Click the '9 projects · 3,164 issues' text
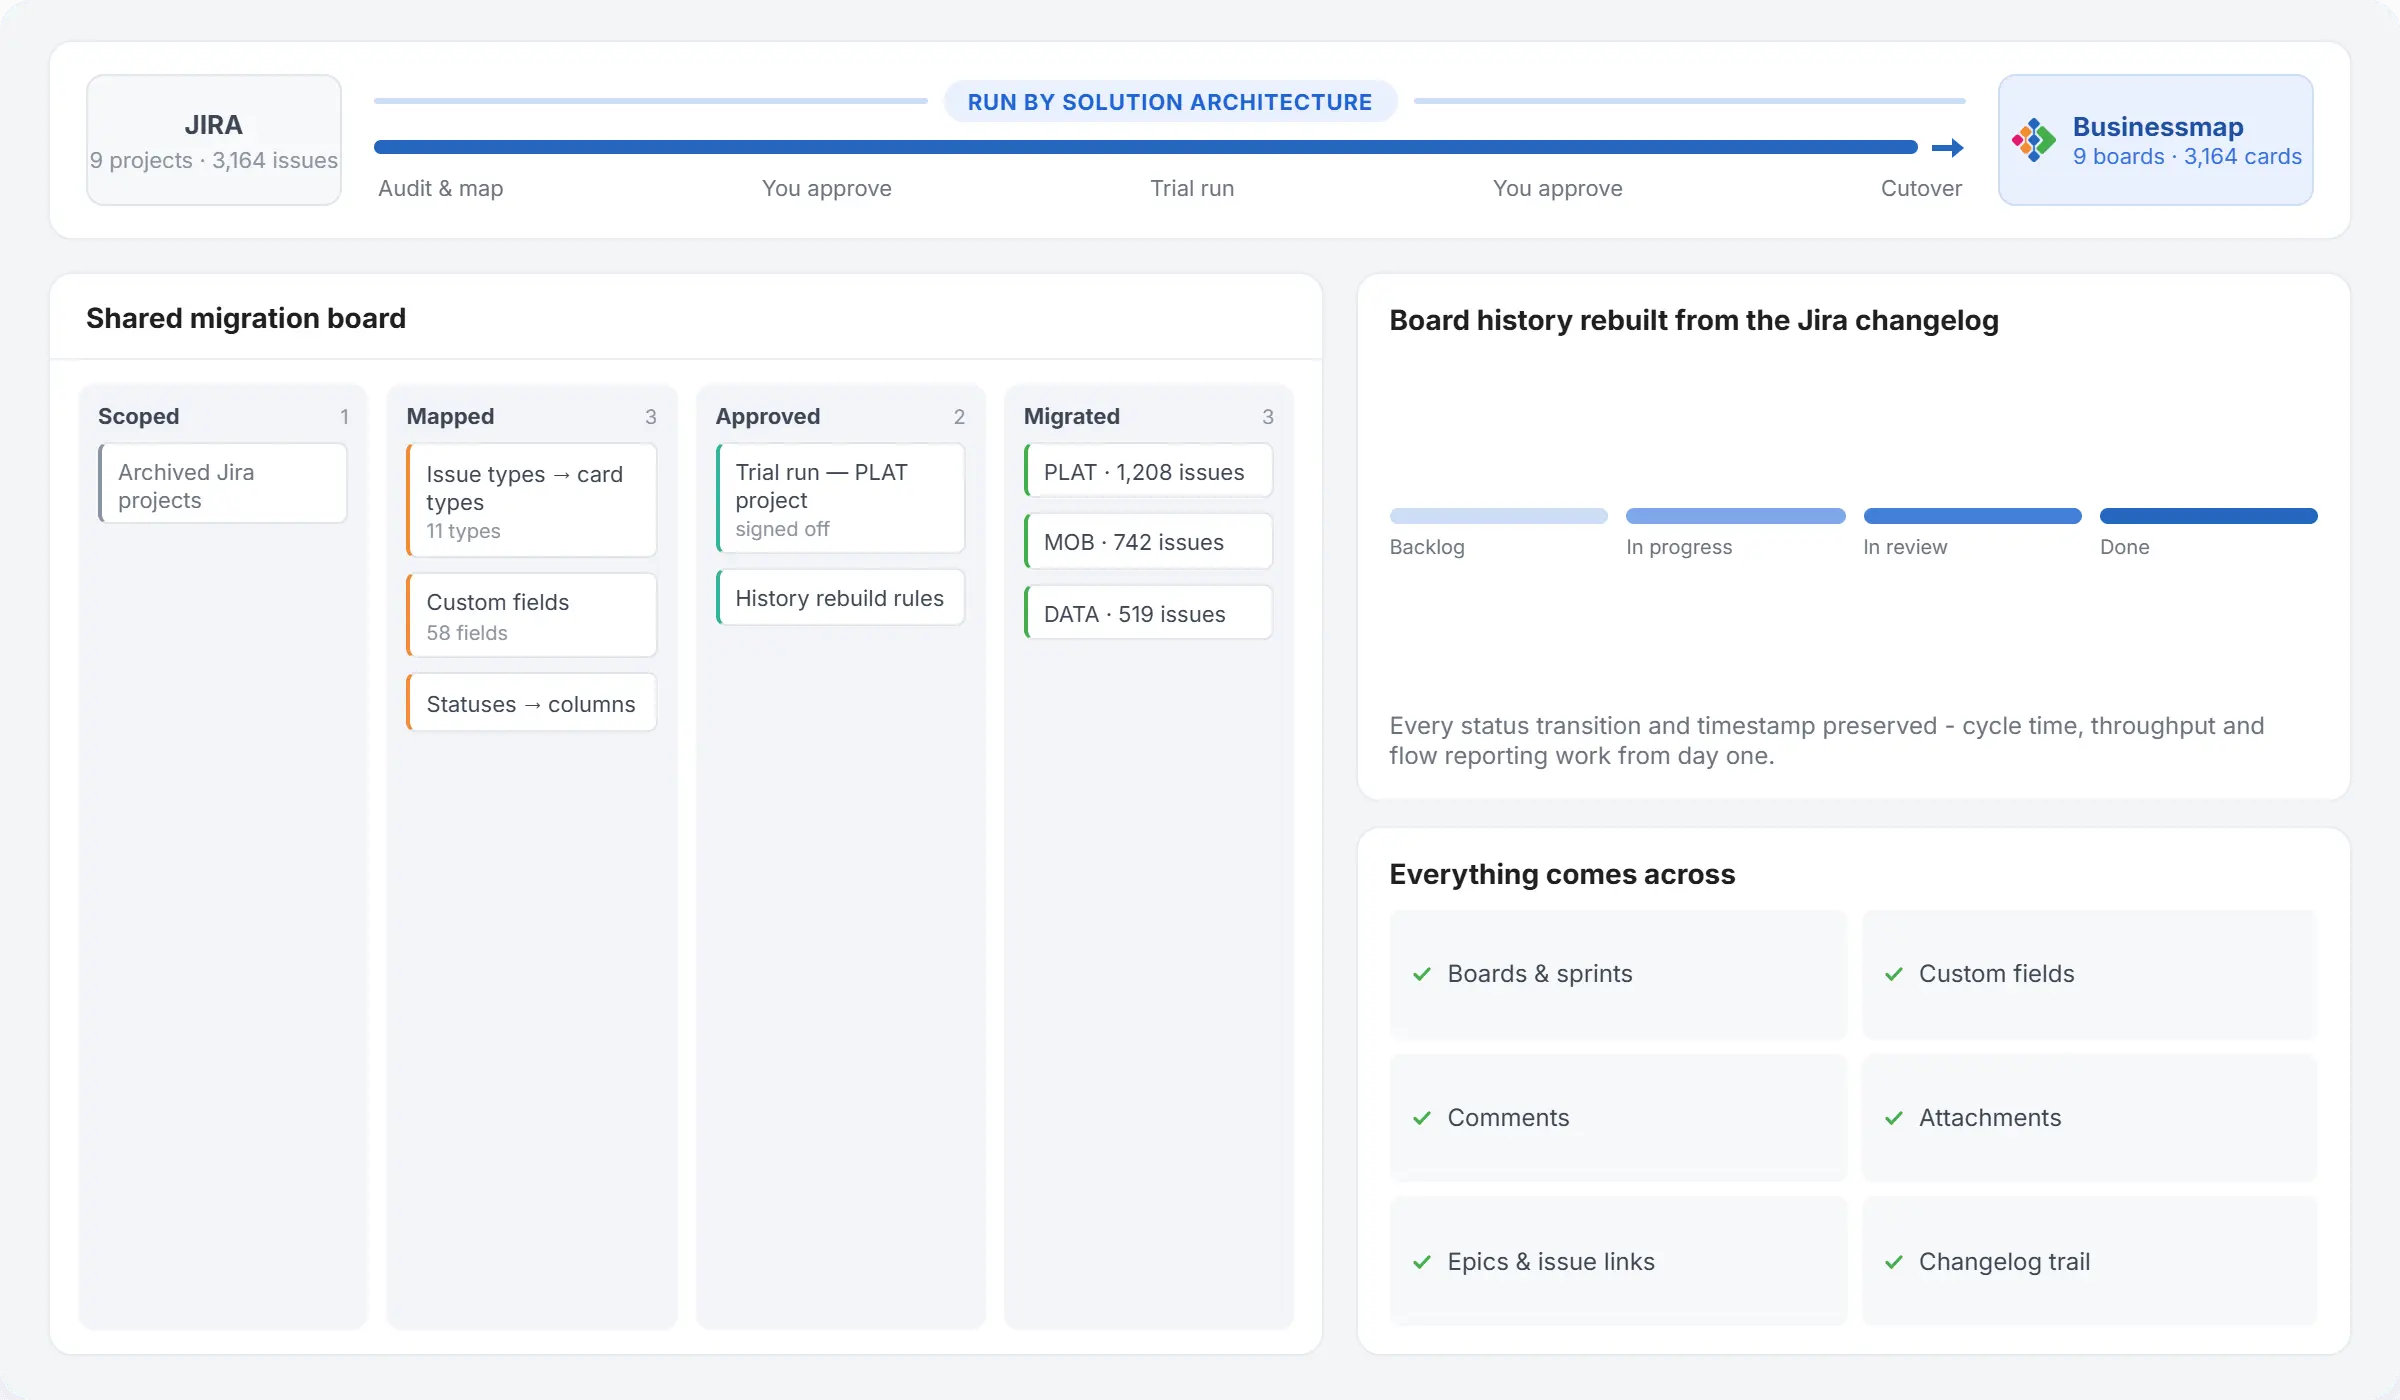 214,160
